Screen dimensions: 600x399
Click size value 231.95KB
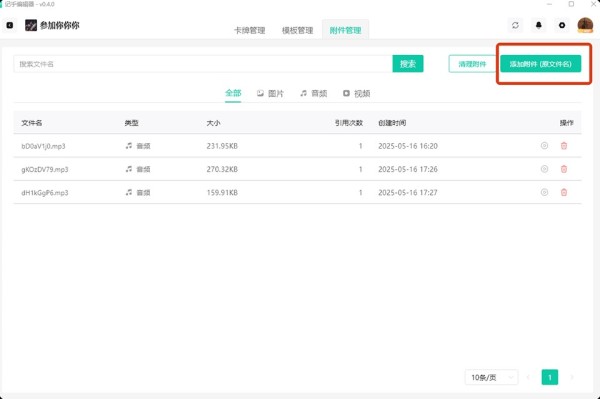222,146
